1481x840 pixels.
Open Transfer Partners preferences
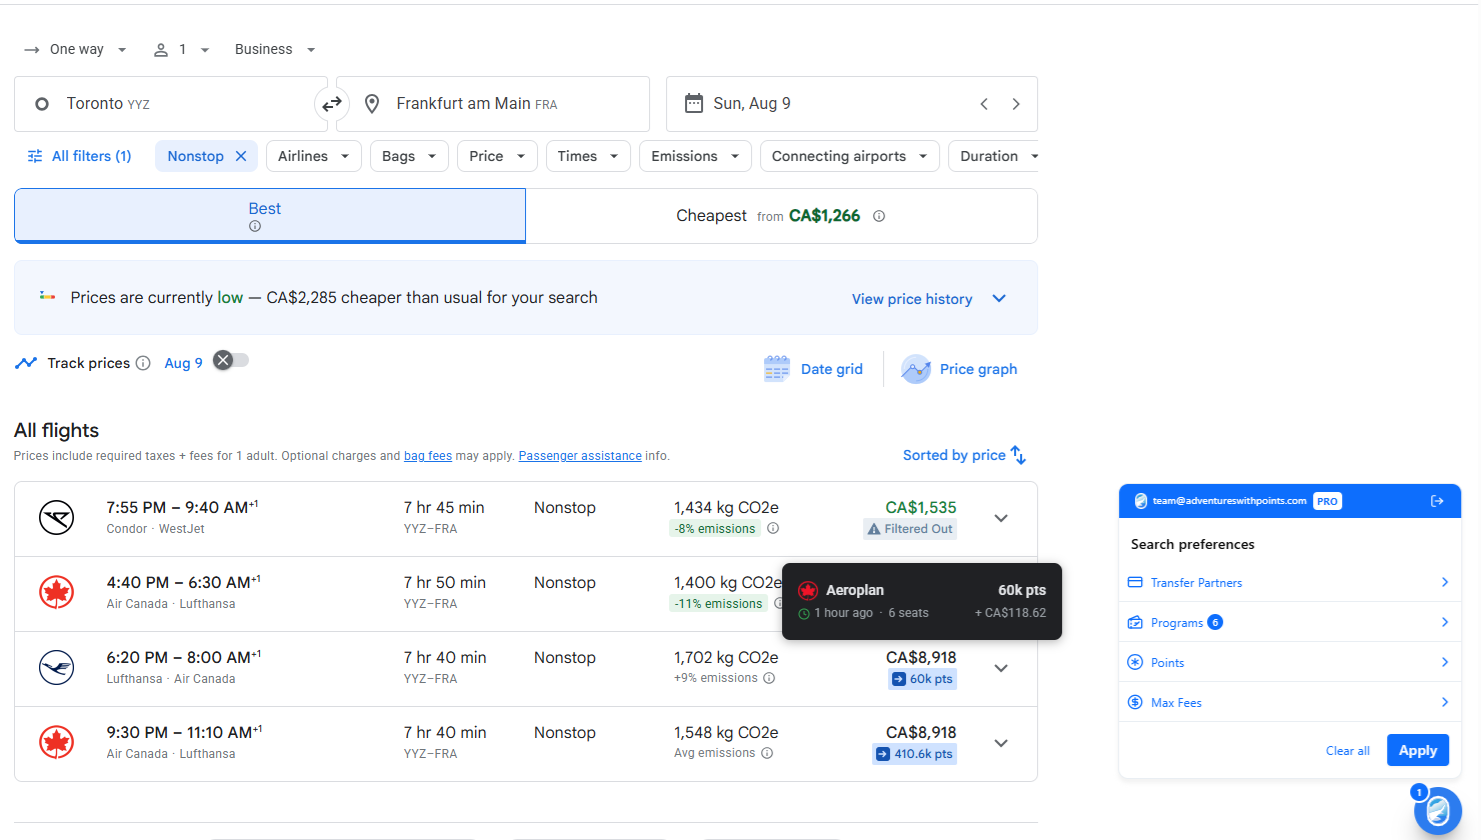1289,582
